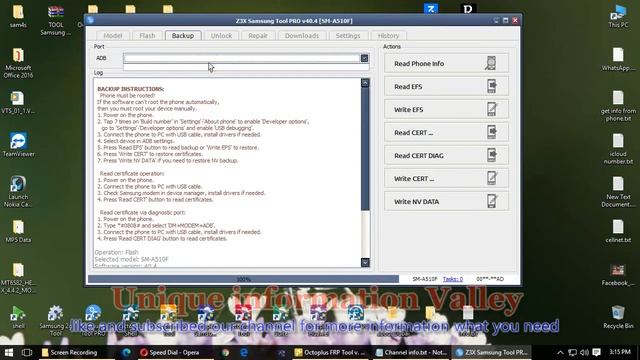This screenshot has height=360, width=640.
Task: Select the Backup tab
Action: pyautogui.click(x=182, y=36)
